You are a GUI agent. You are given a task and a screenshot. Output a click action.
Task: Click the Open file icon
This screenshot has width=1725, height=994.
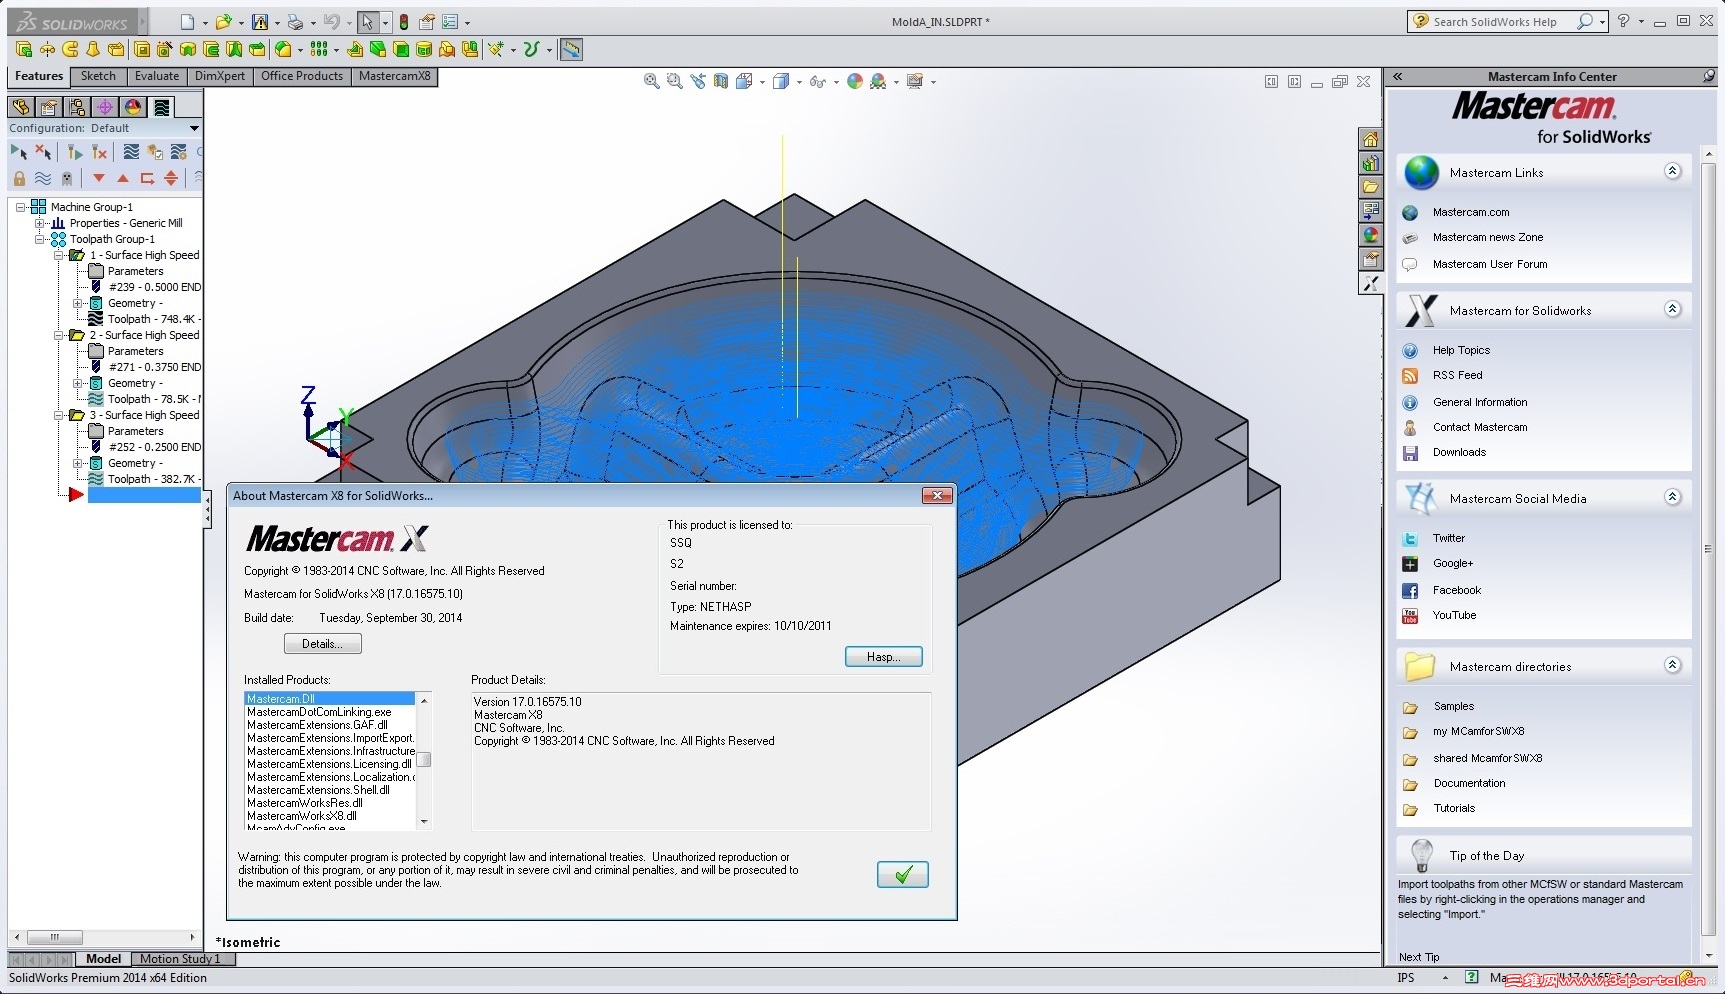pos(224,21)
